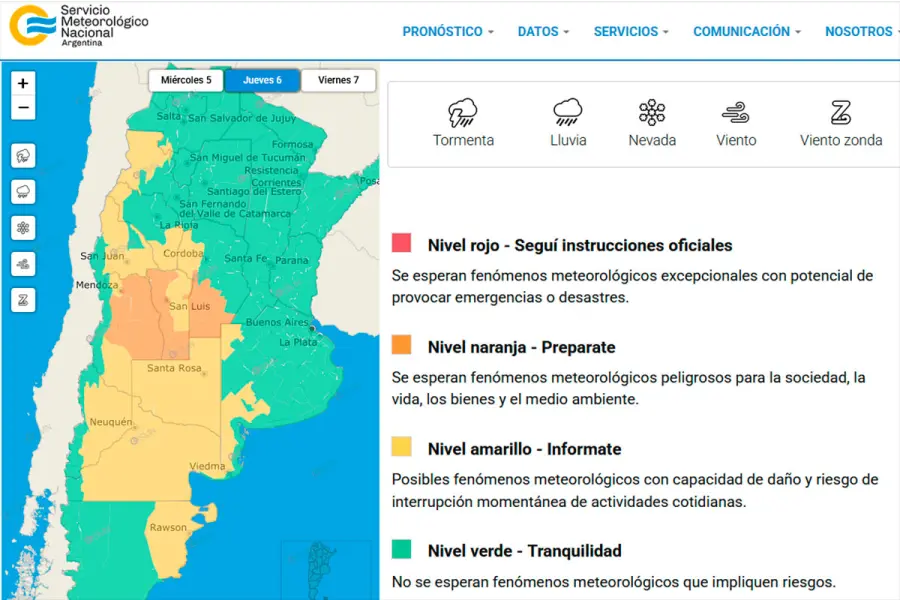
Task: Click the orange Nivel naranja color swatch
Action: tap(402, 345)
